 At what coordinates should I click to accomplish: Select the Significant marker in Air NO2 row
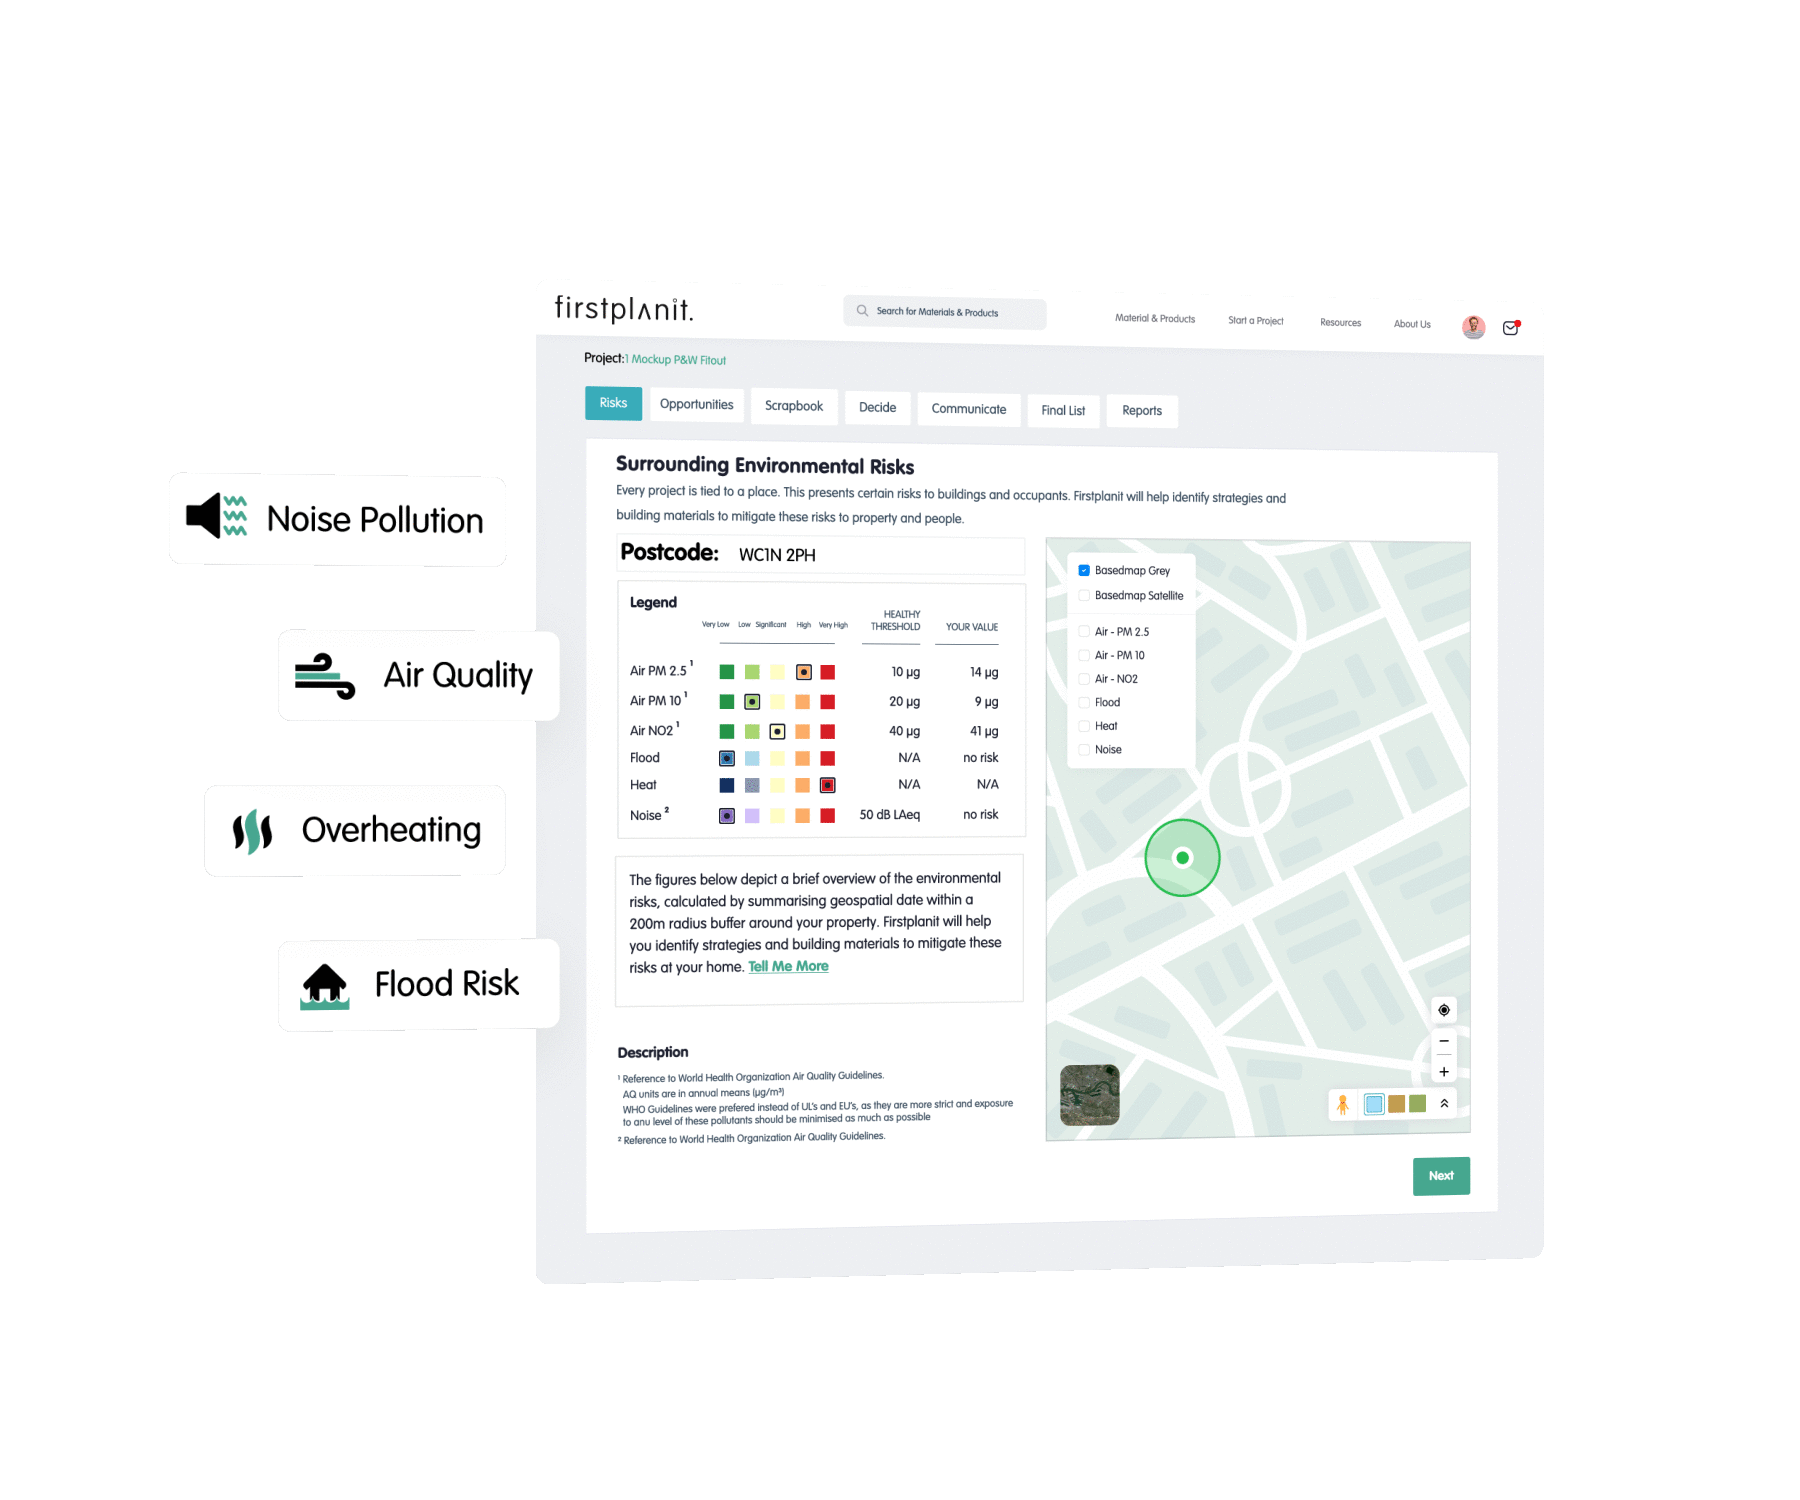tap(777, 732)
